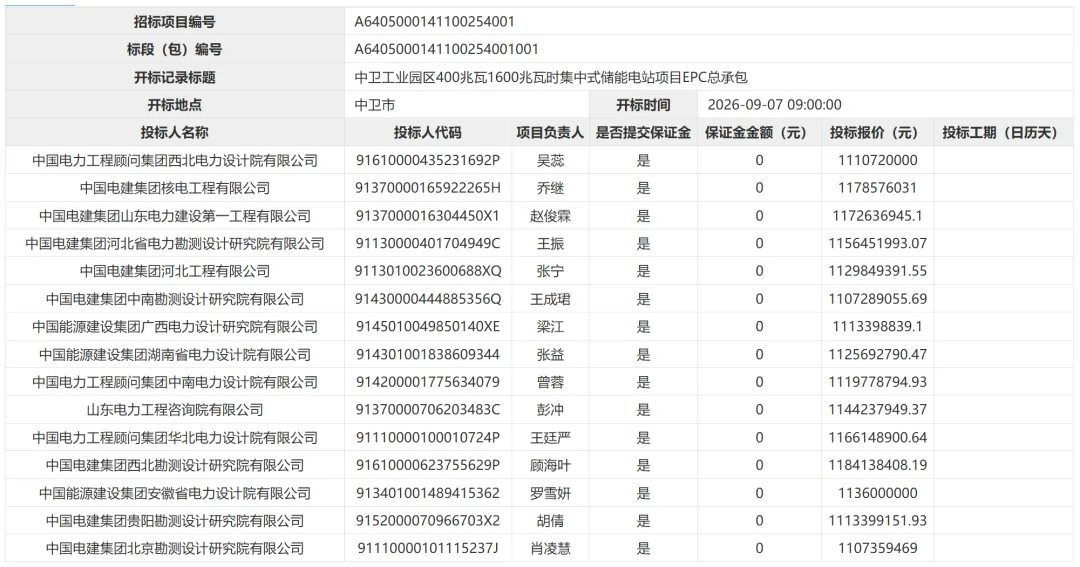Image resolution: width=1080 pixels, height=567 pixels.
Task: Select bidder 中国能源建设集团湖南省电力设计院有限公司
Action: point(175,354)
